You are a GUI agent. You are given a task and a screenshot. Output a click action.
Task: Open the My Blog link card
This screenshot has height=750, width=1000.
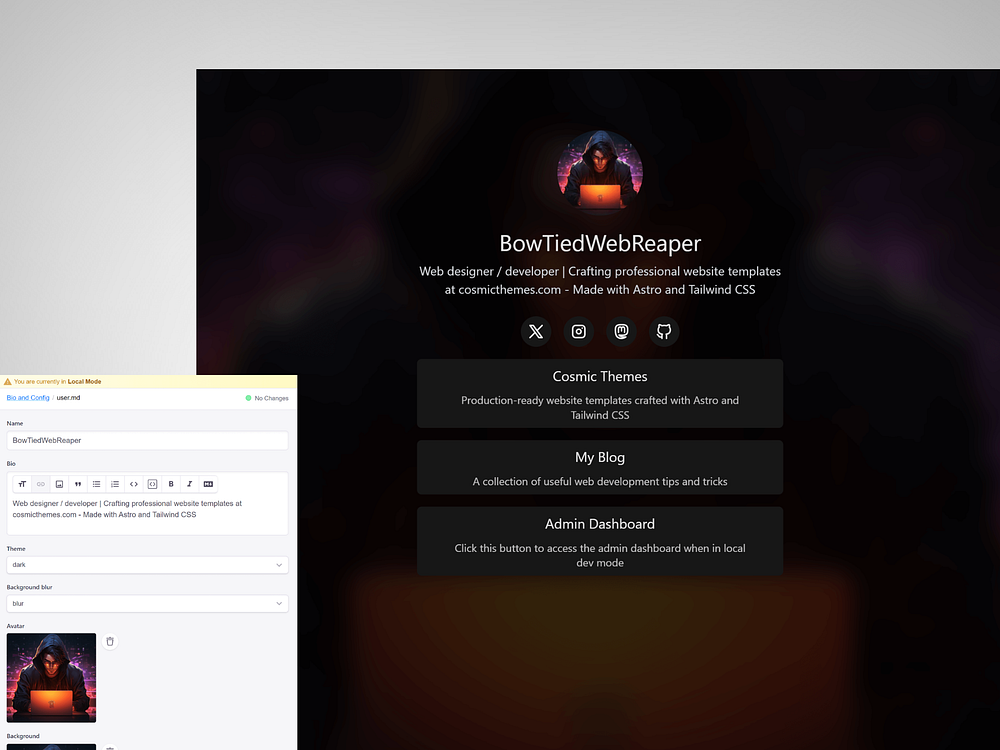tap(599, 467)
